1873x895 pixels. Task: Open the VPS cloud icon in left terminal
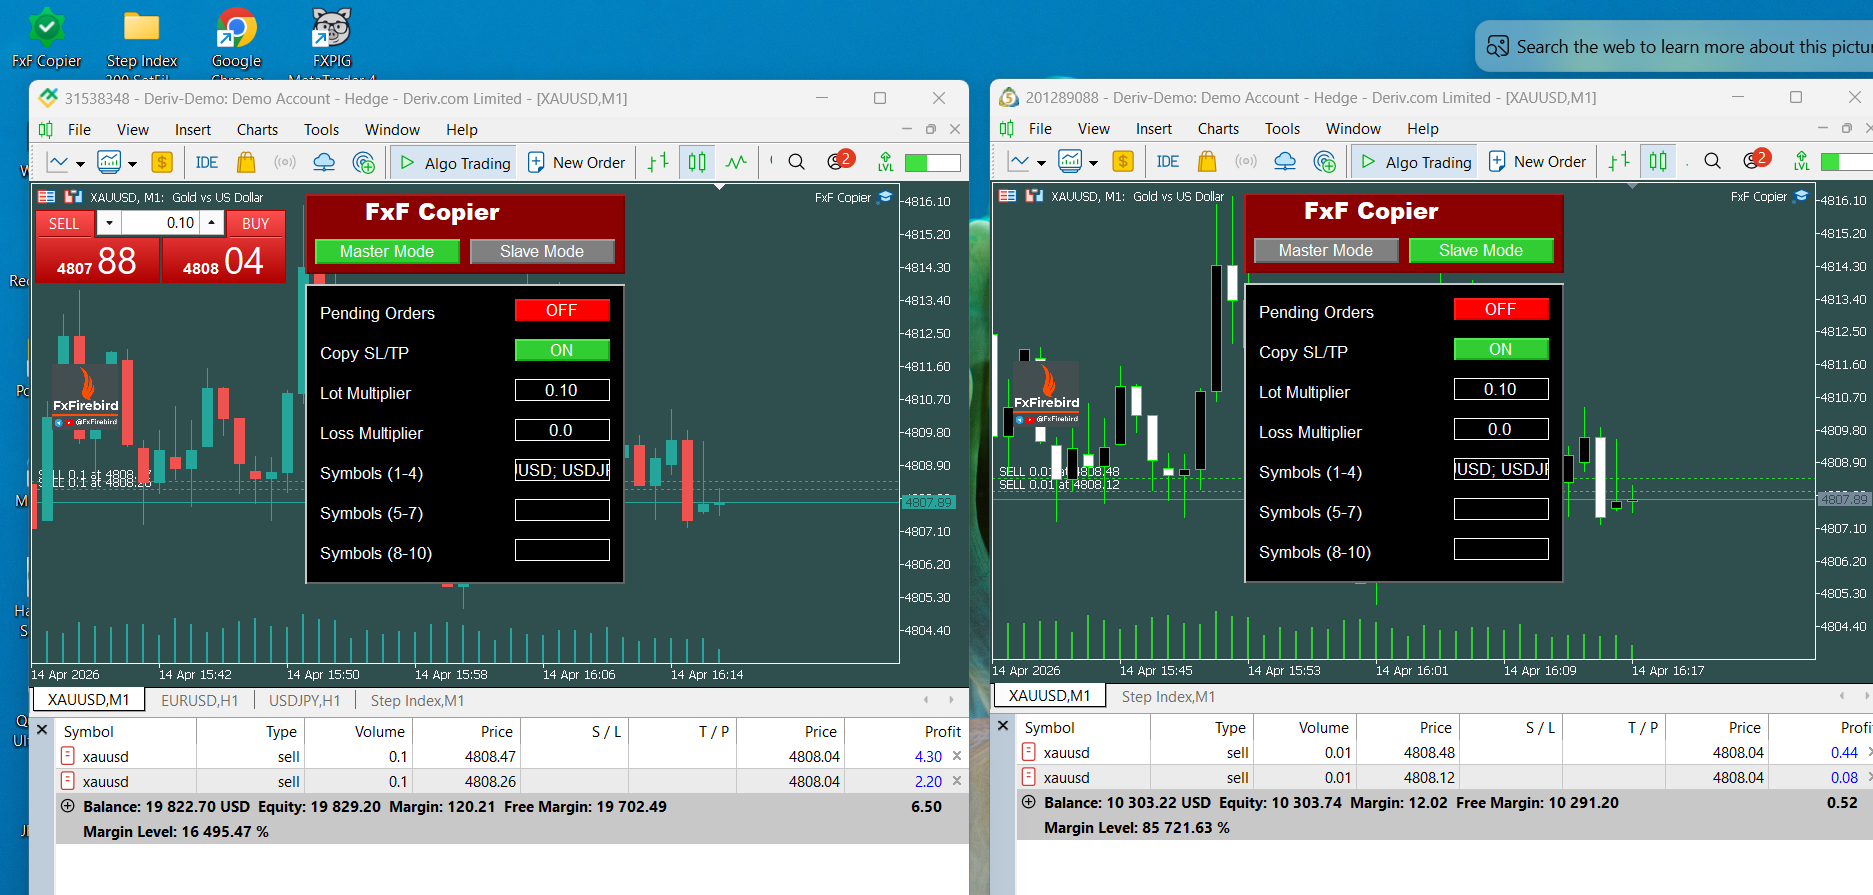tap(324, 162)
